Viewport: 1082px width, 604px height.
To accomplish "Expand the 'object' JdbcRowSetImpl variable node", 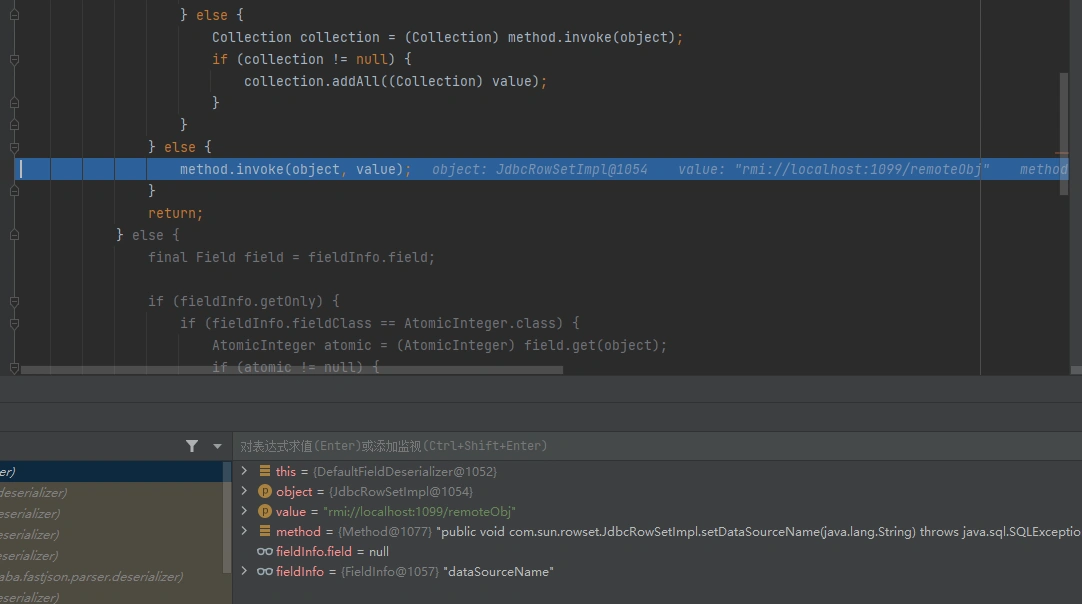I will pyautogui.click(x=244, y=491).
